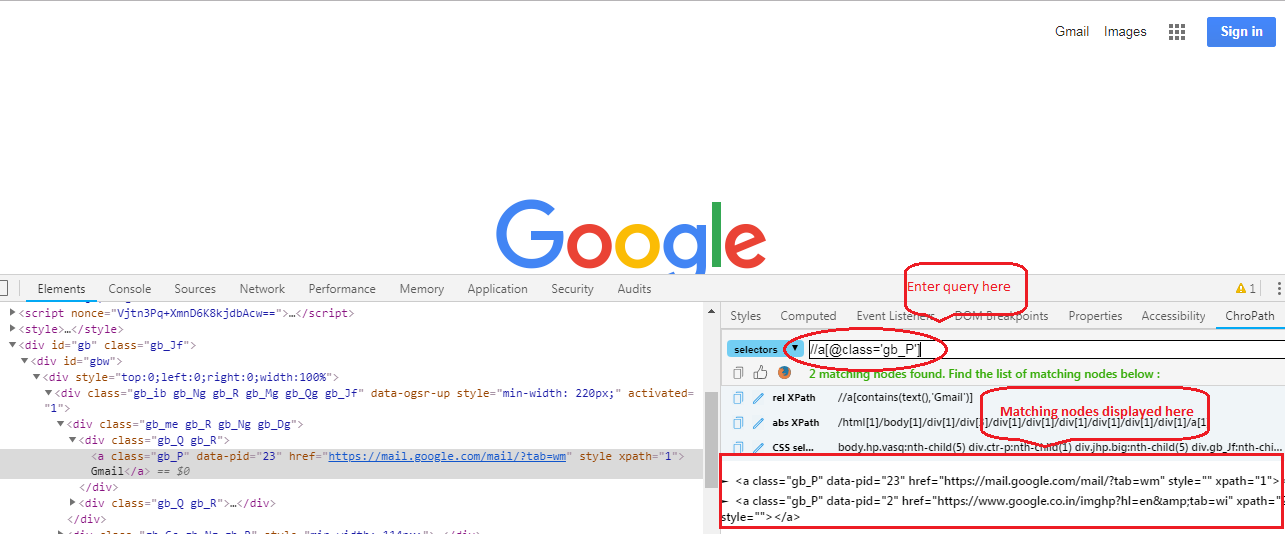Screen dimensions: 1285x534
Task: Edit the abs XPath with pencil icon
Action: (x=759, y=422)
